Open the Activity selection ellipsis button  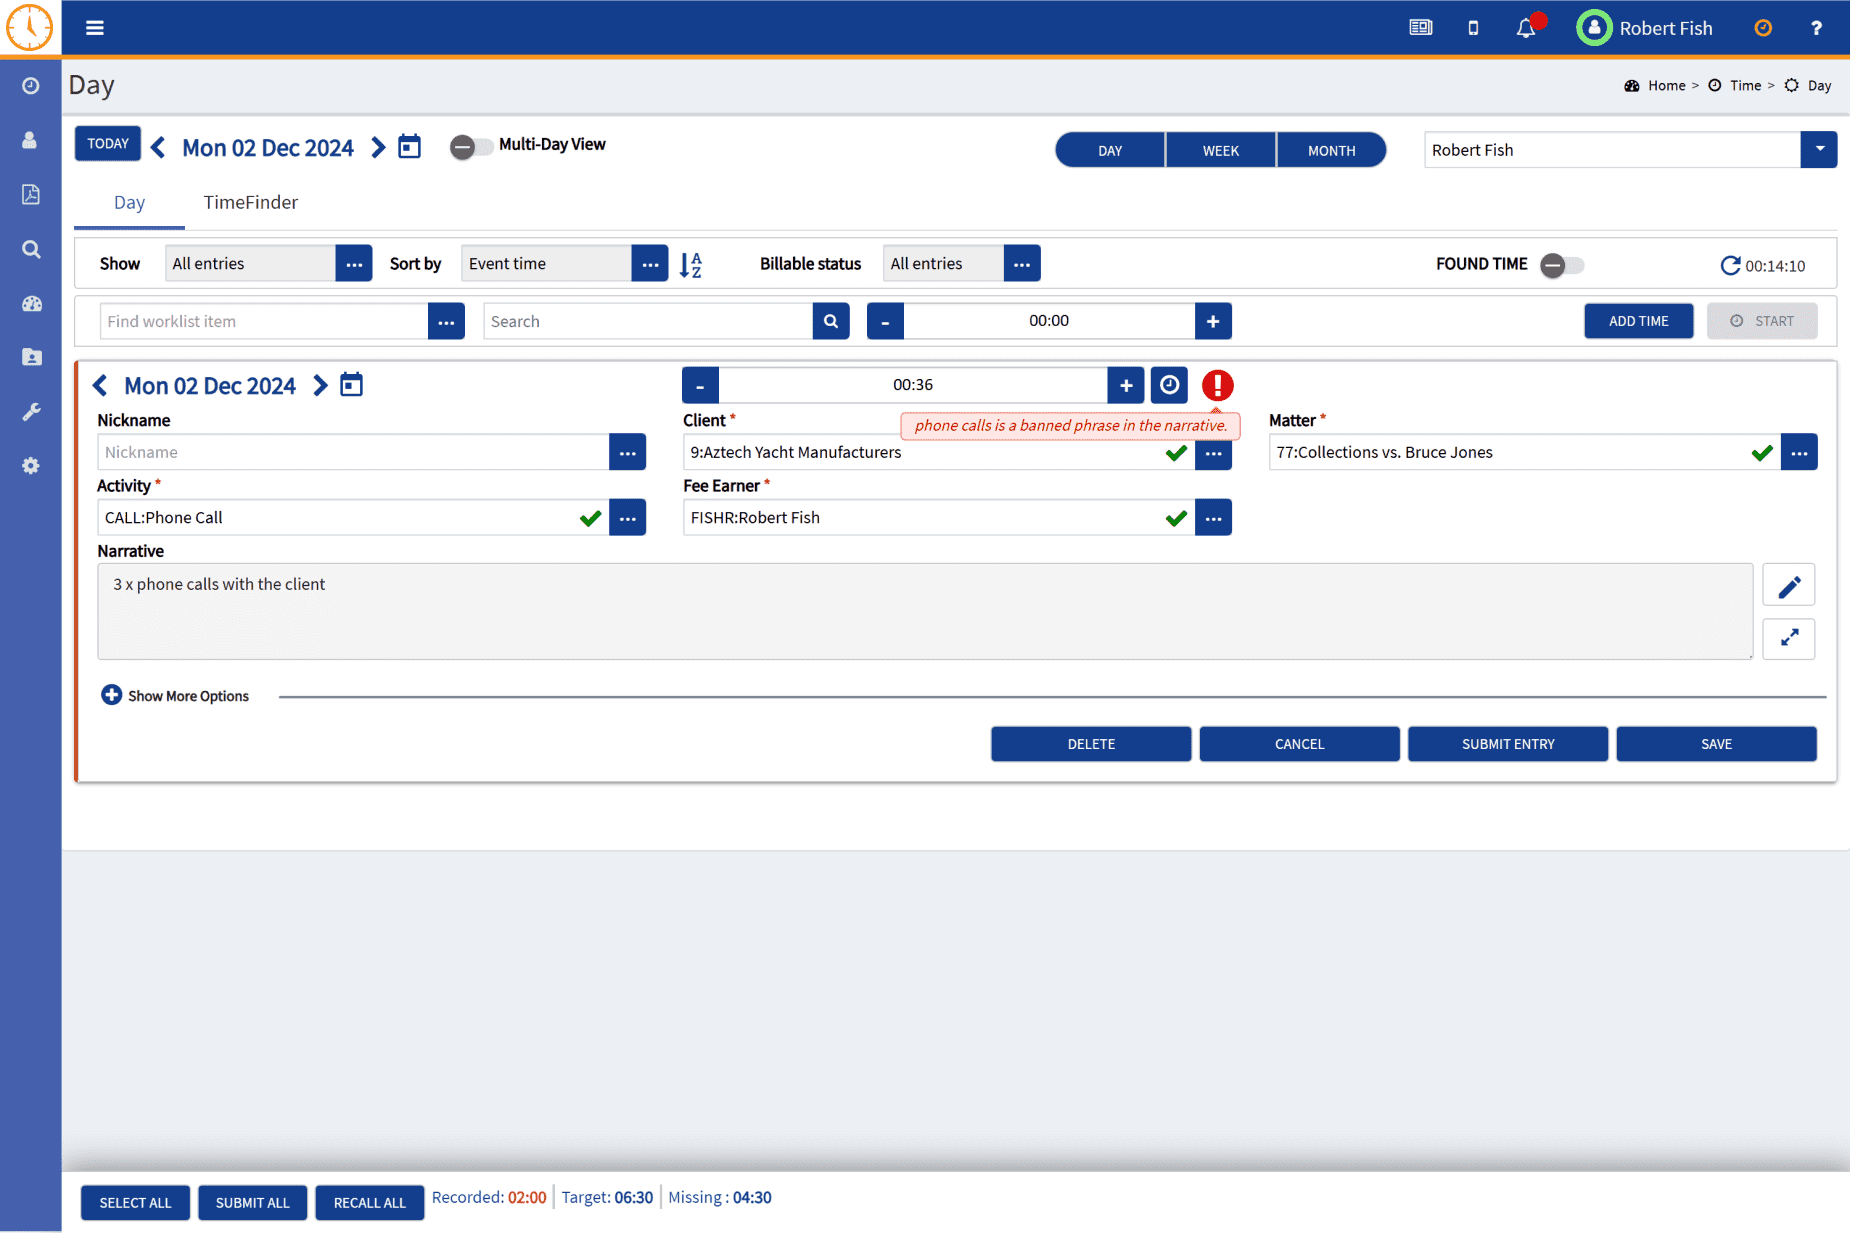(627, 518)
